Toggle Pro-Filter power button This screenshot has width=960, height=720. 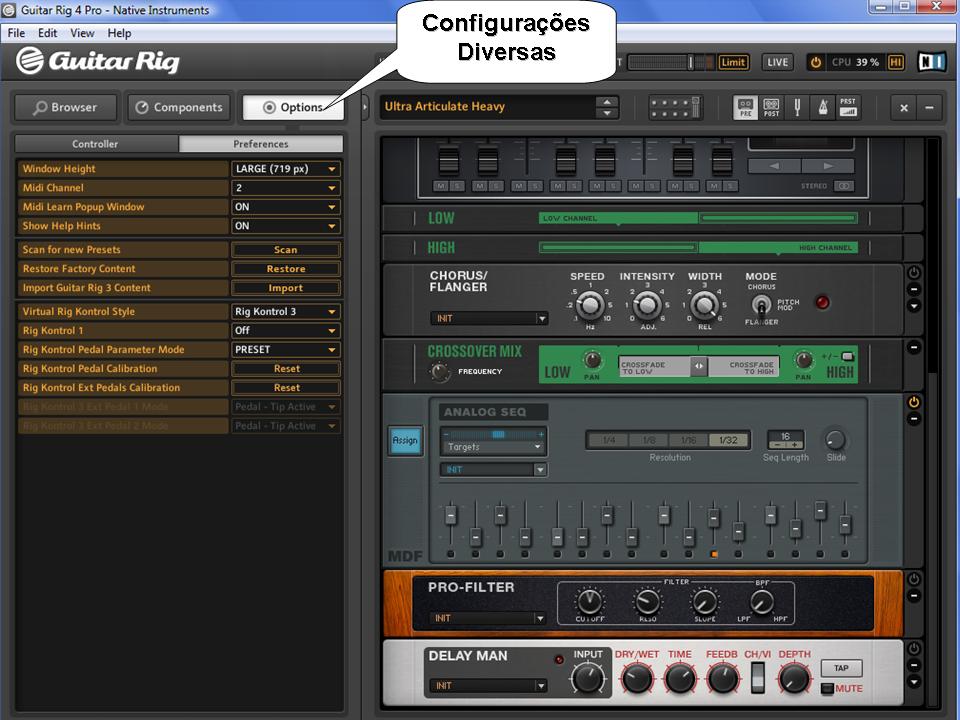click(913, 579)
